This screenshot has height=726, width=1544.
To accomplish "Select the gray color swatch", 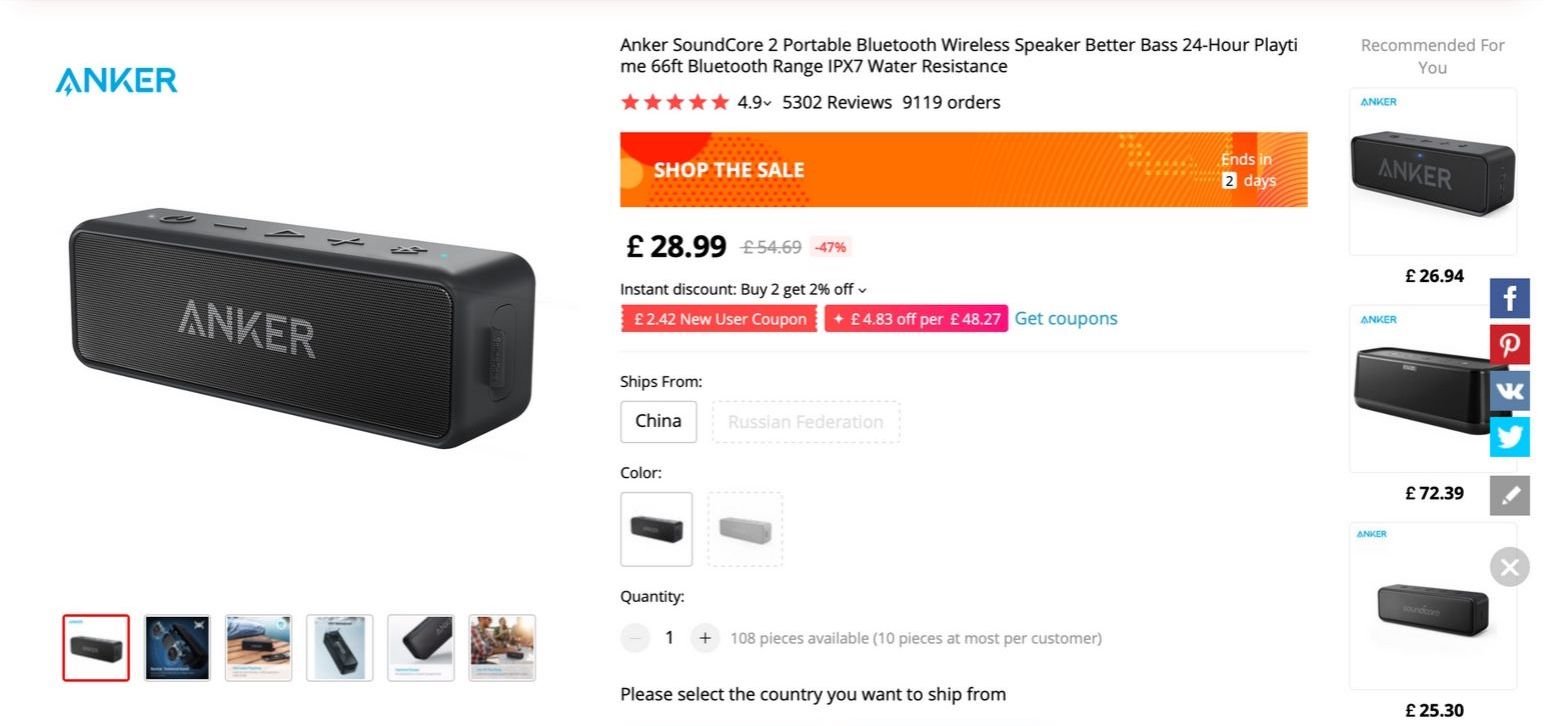I will 744,529.
